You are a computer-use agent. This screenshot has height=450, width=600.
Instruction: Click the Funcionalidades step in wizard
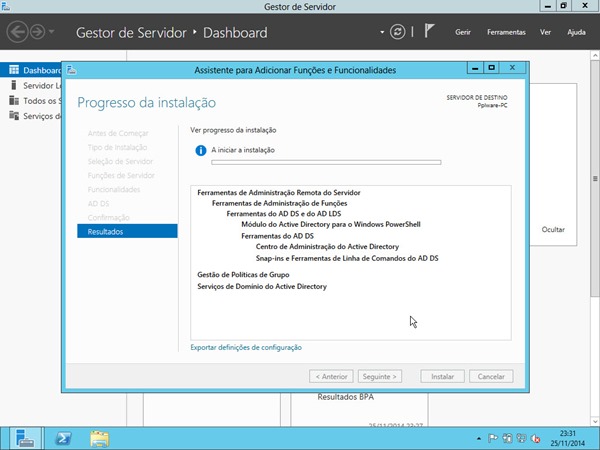[114, 189]
